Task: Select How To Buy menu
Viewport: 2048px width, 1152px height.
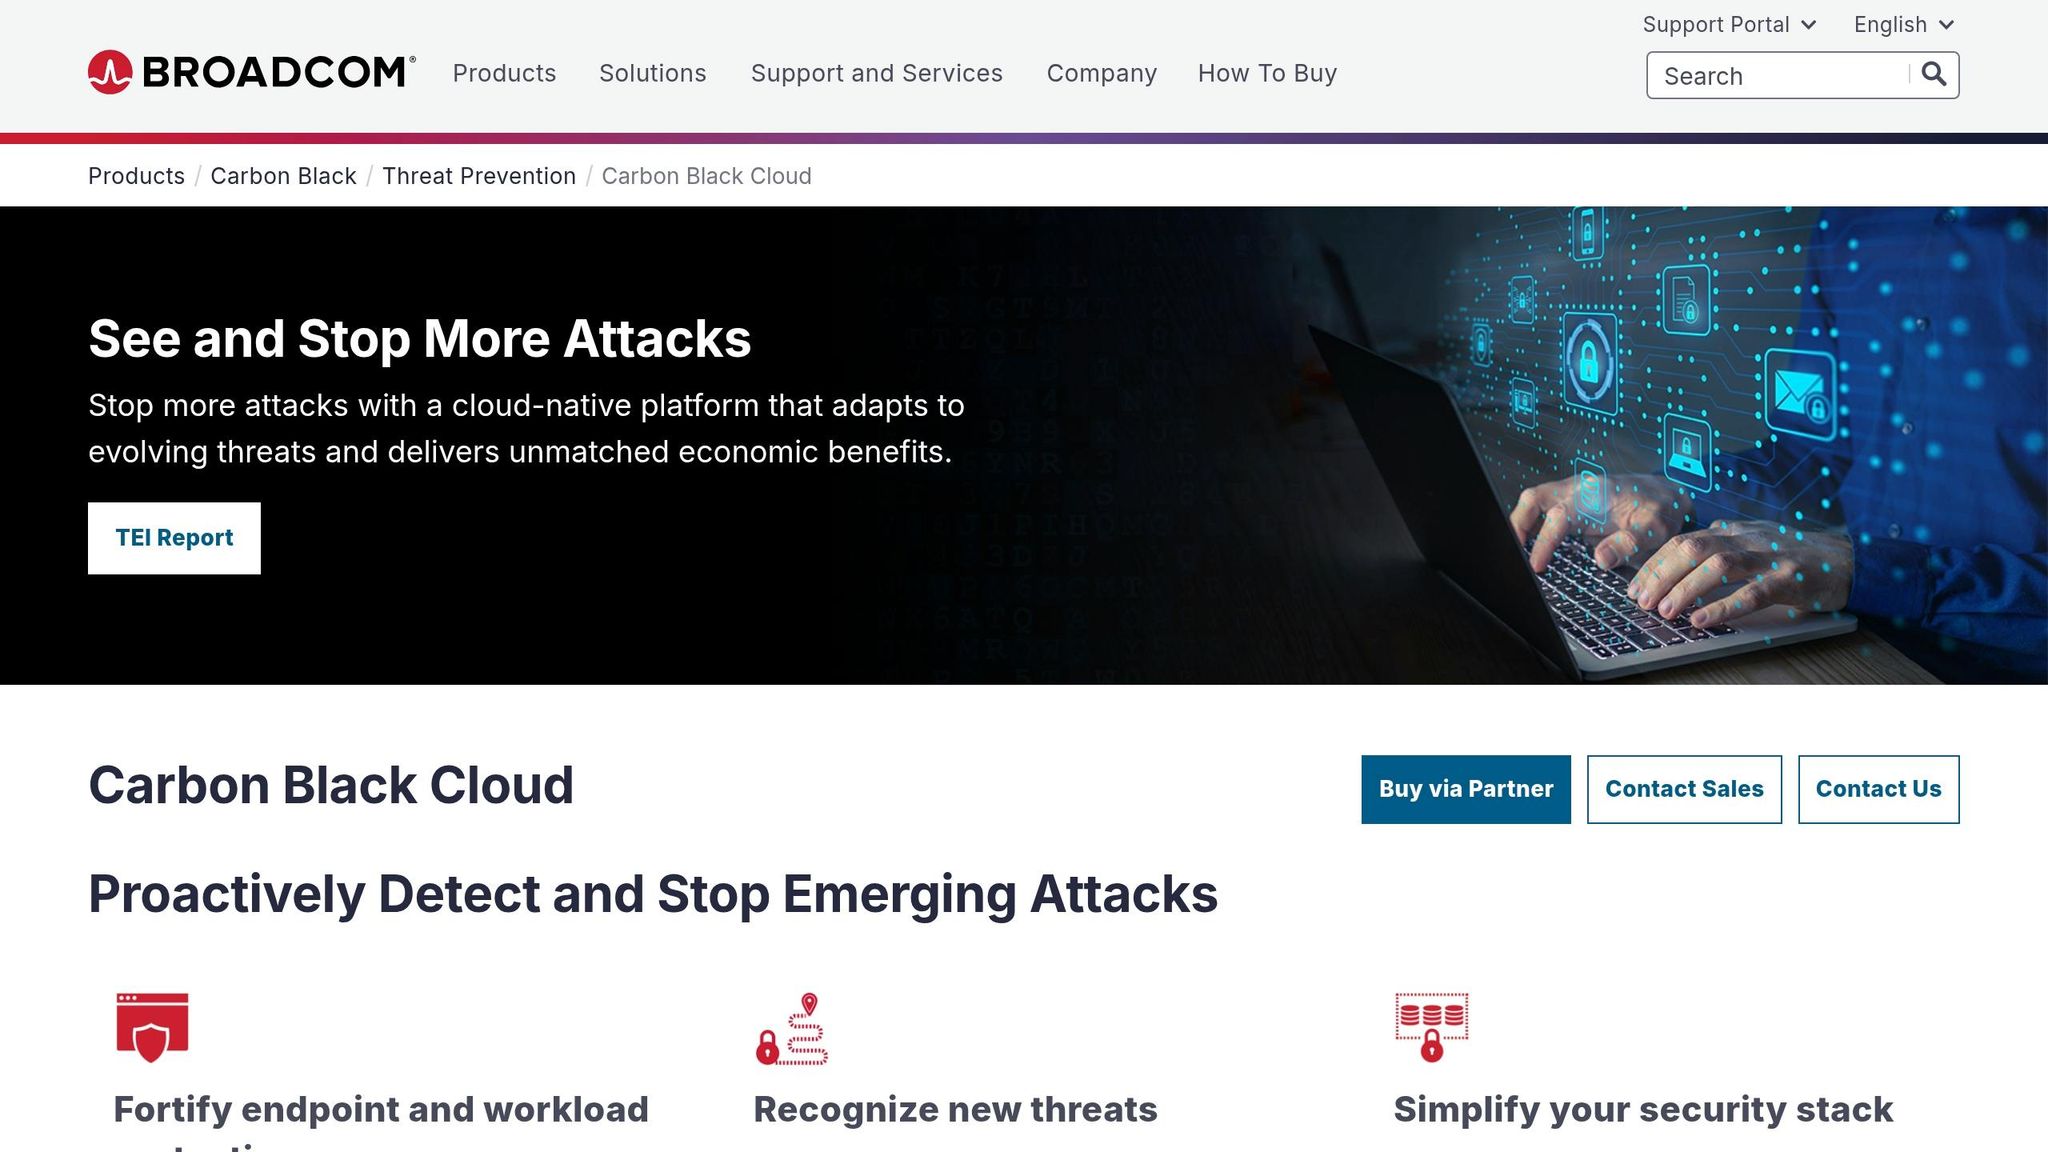Action: (x=1267, y=73)
